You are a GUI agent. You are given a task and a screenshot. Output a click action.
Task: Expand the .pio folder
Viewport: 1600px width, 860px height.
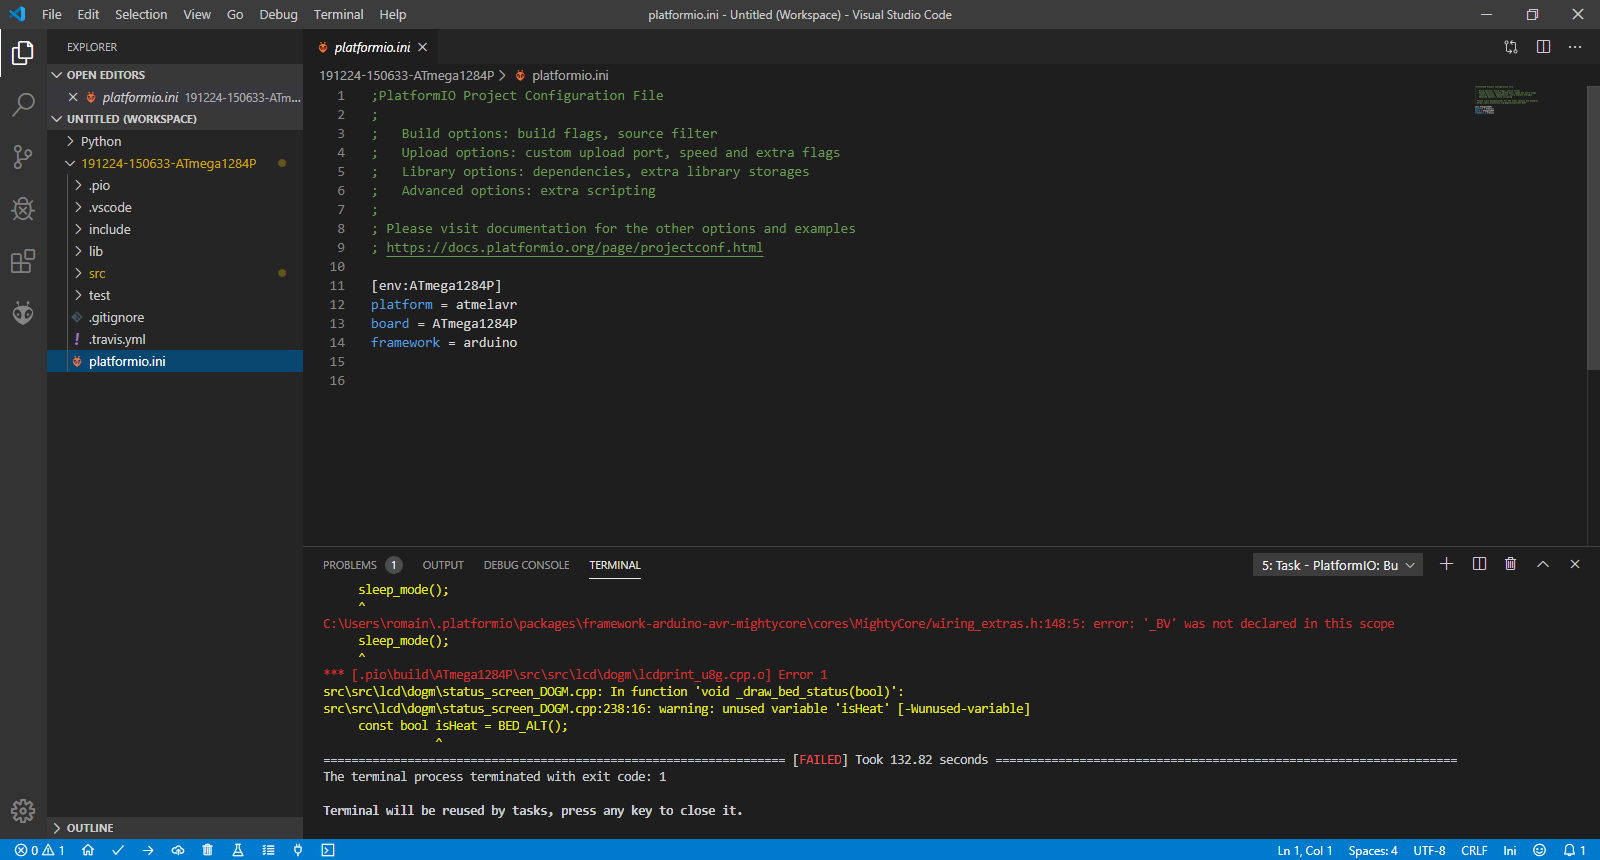(175, 185)
